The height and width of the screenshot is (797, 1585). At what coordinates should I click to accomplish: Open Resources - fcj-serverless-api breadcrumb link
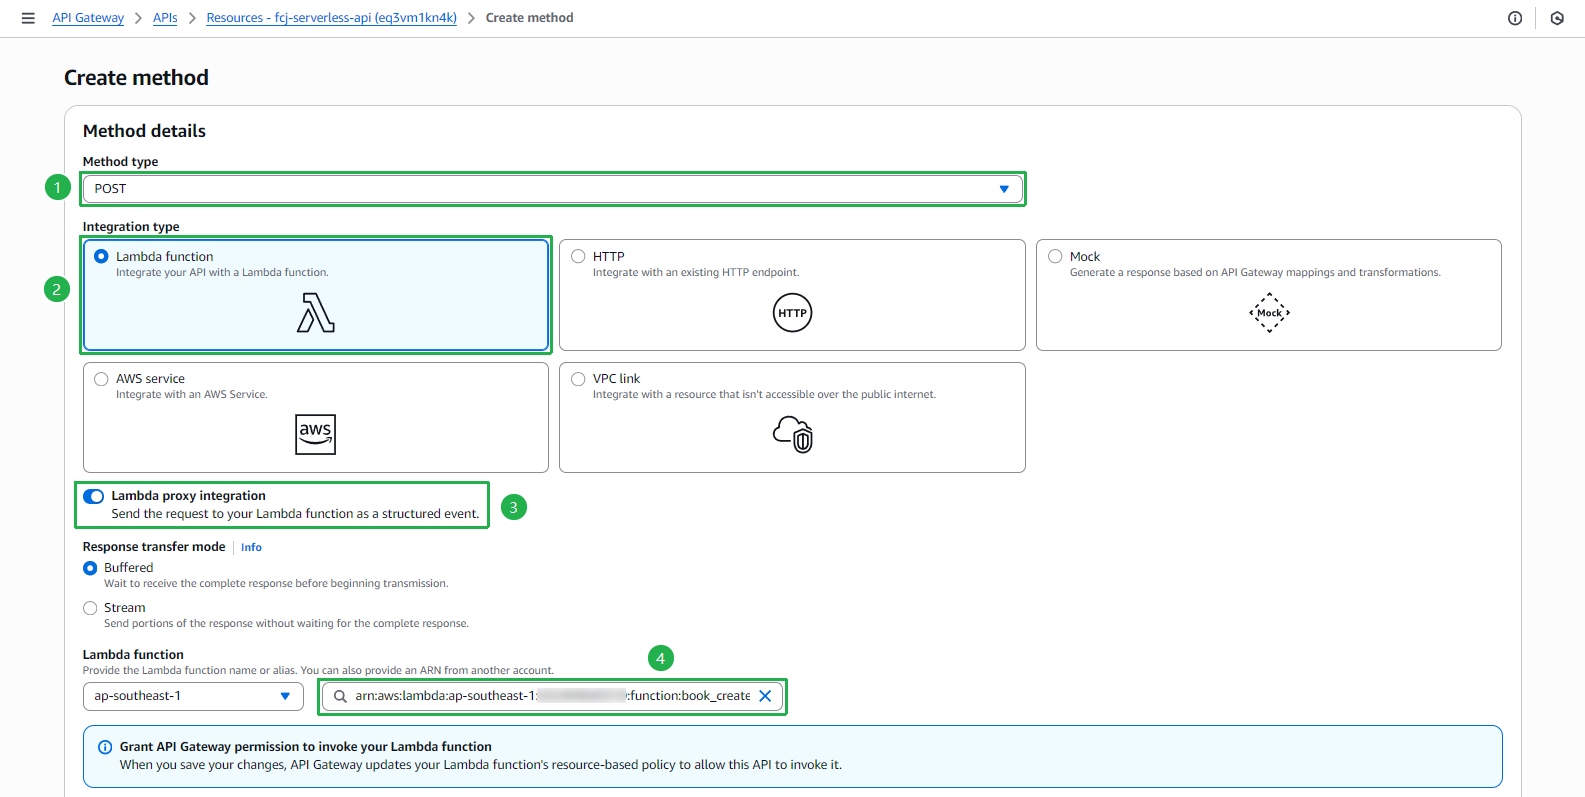click(x=331, y=18)
